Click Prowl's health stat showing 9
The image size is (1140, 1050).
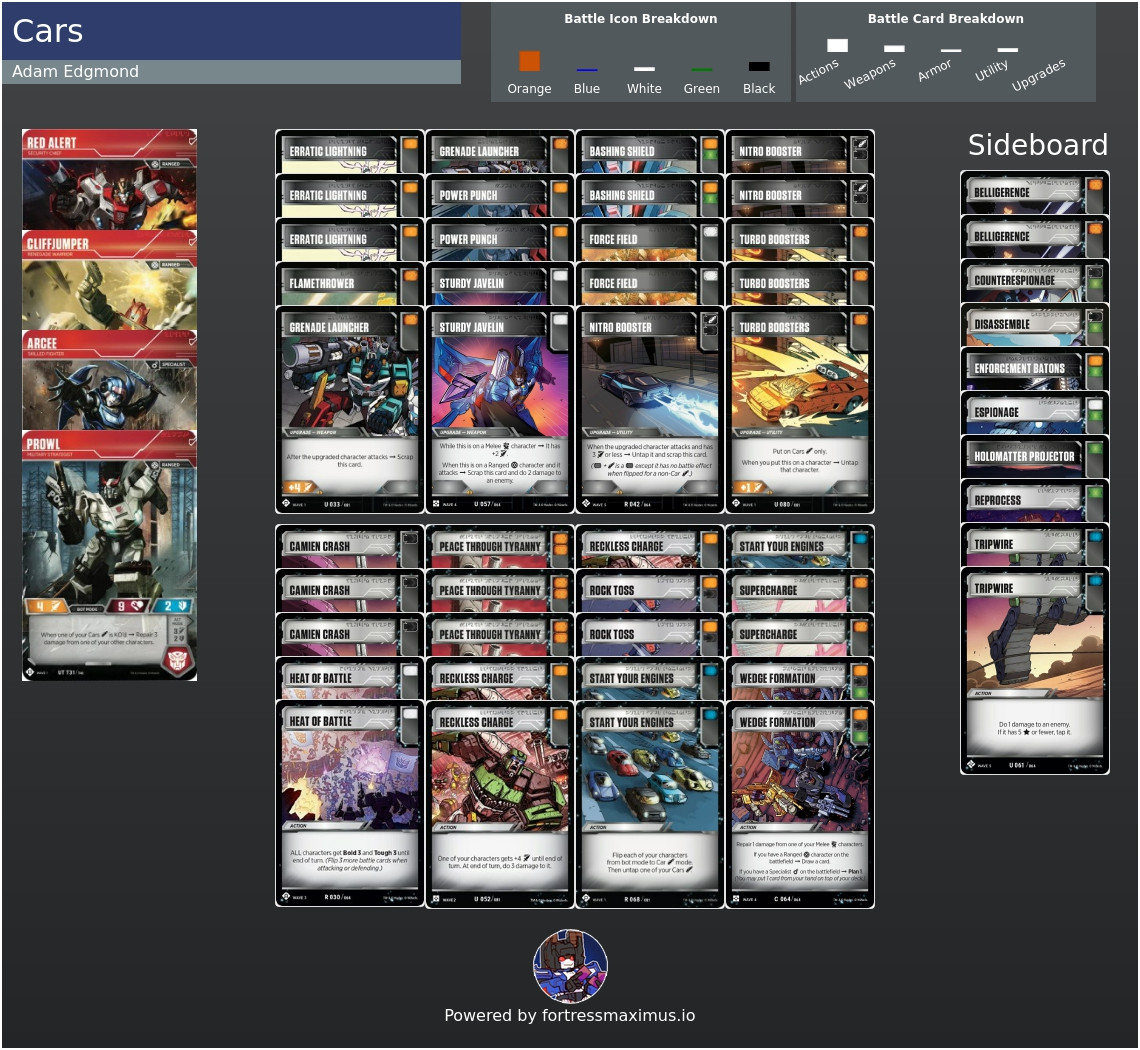[128, 606]
